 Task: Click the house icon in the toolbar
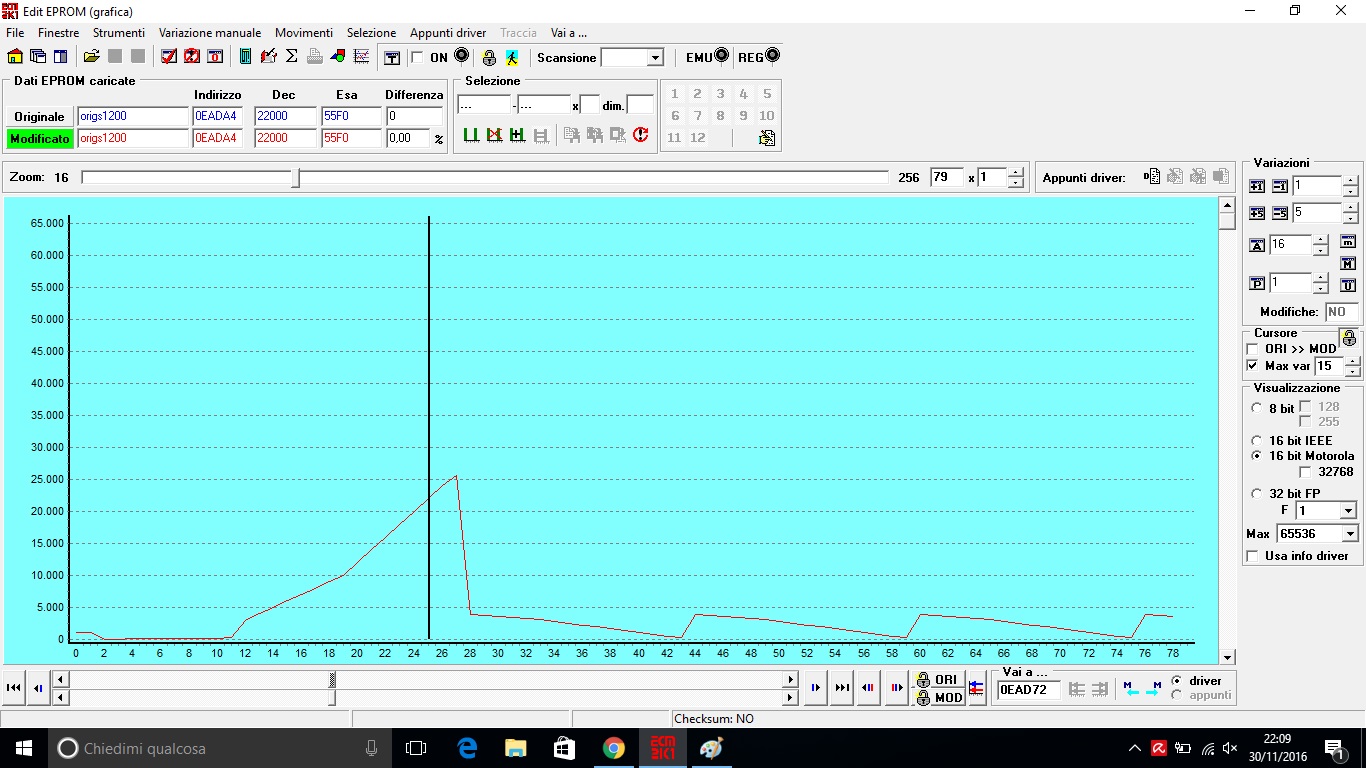[x=15, y=57]
